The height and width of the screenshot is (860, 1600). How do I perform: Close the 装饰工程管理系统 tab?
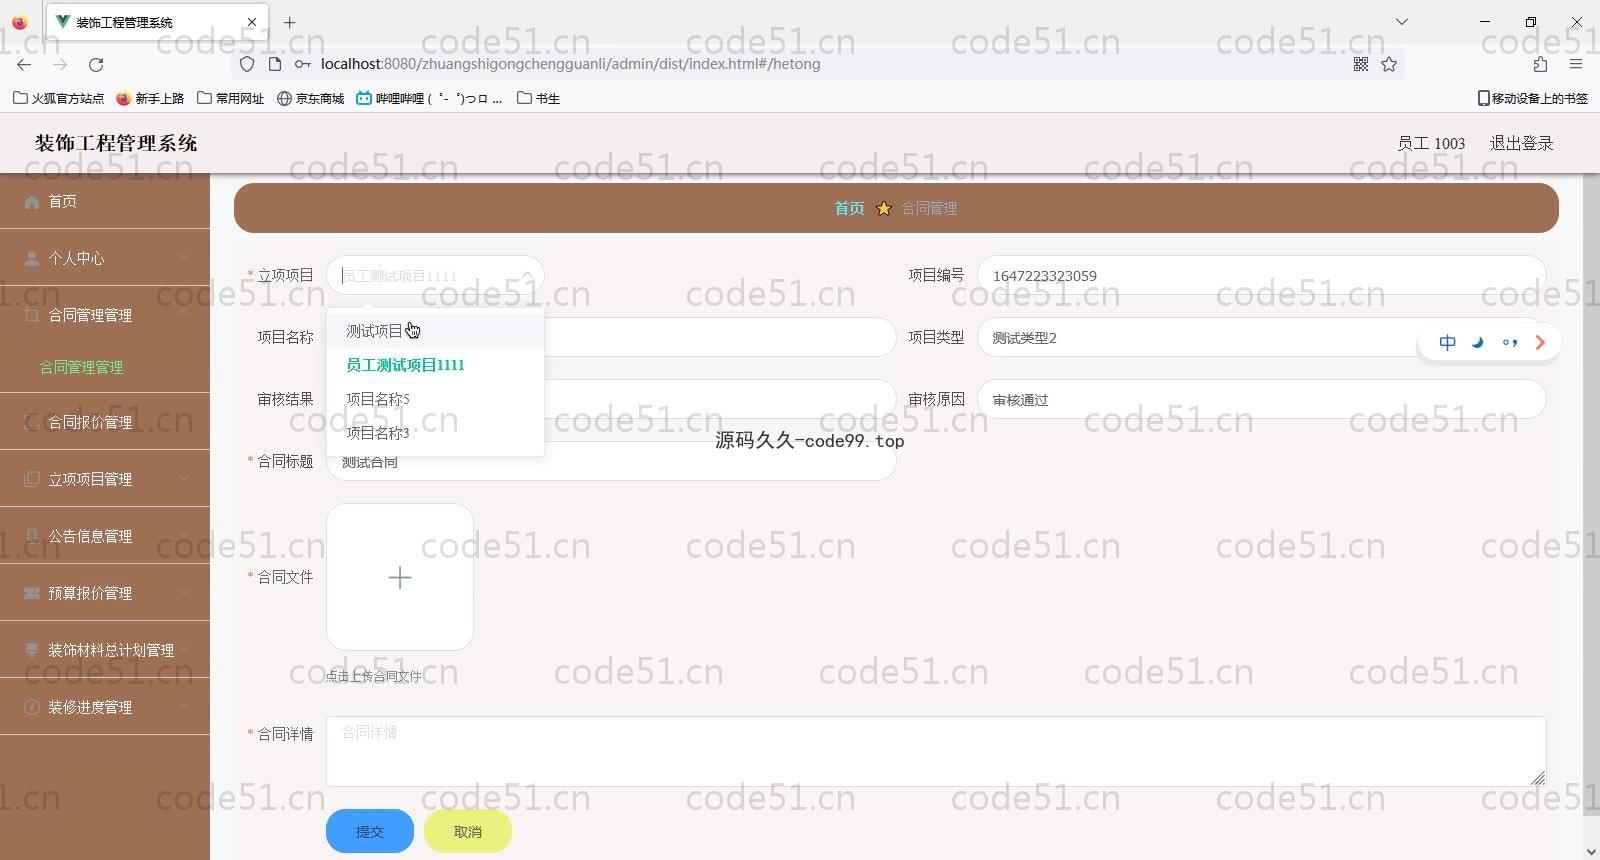tap(252, 22)
